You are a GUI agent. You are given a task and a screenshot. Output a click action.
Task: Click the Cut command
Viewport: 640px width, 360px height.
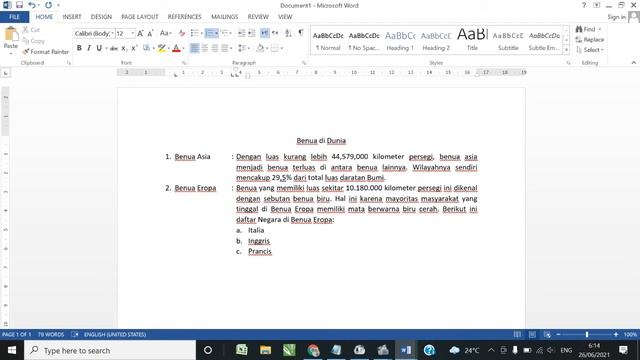point(31,30)
